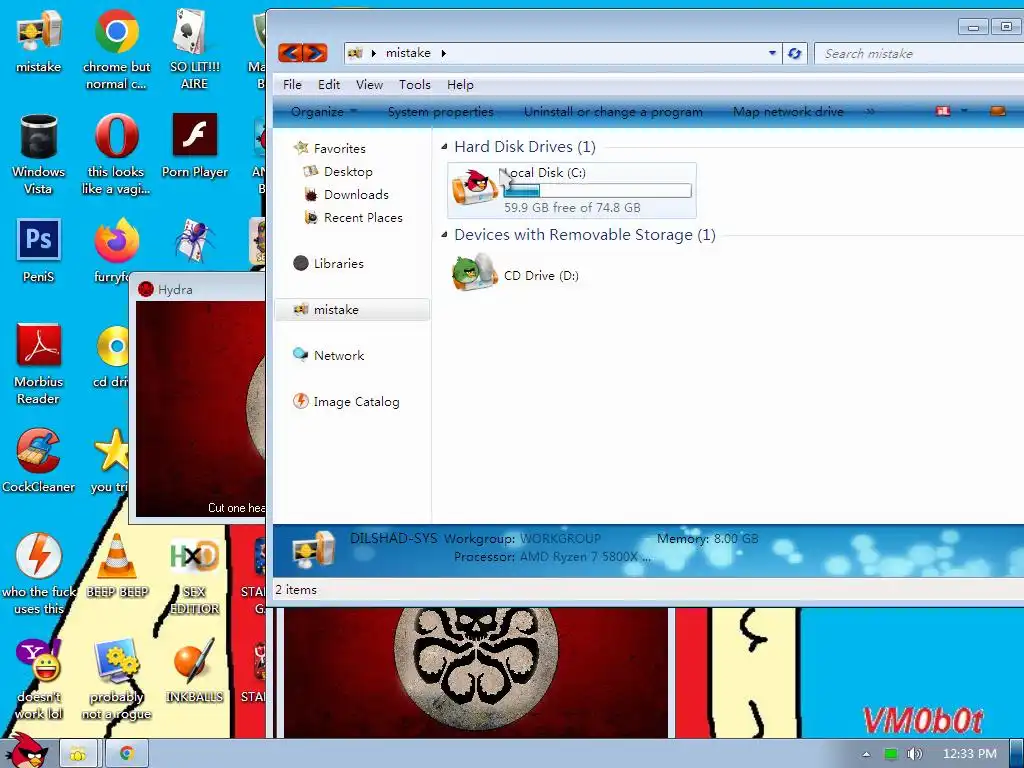
Task: Open the Help menu
Action: [460, 84]
